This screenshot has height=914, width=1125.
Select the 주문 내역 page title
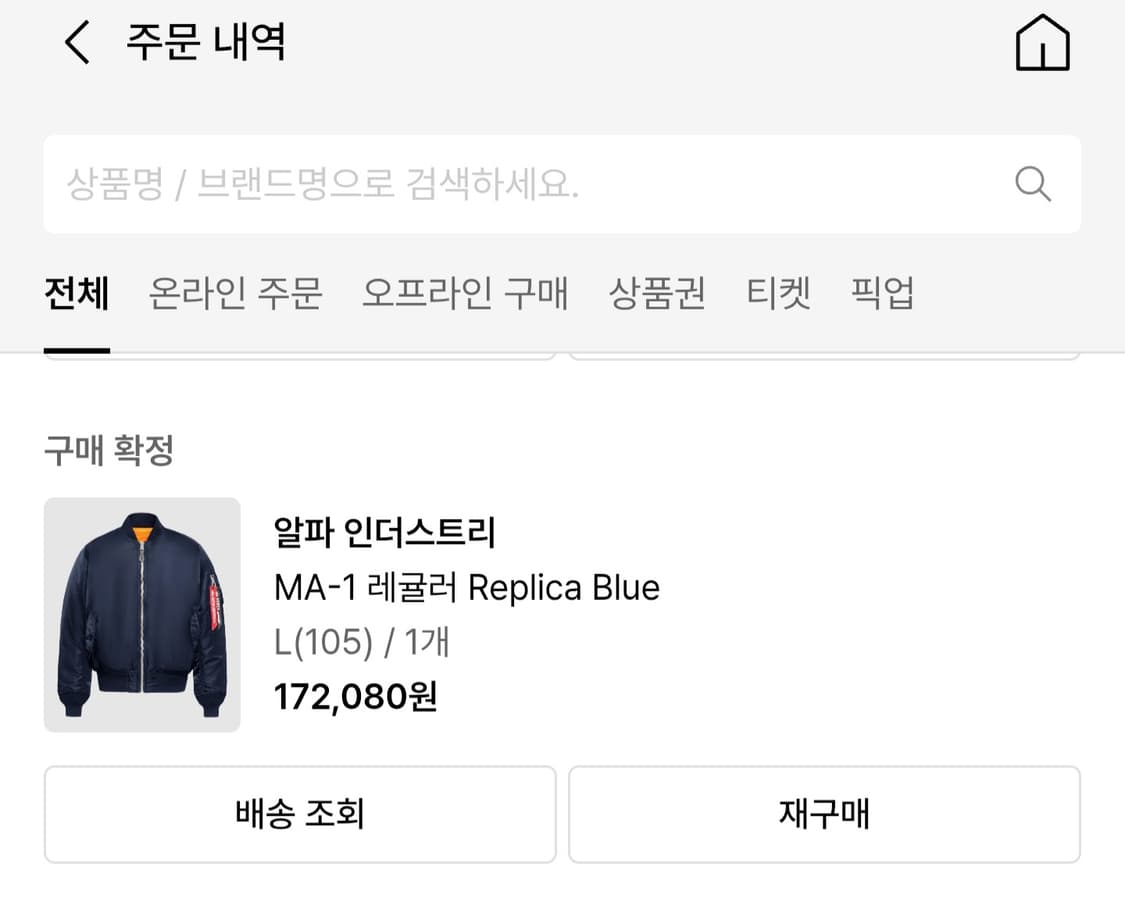[204, 43]
